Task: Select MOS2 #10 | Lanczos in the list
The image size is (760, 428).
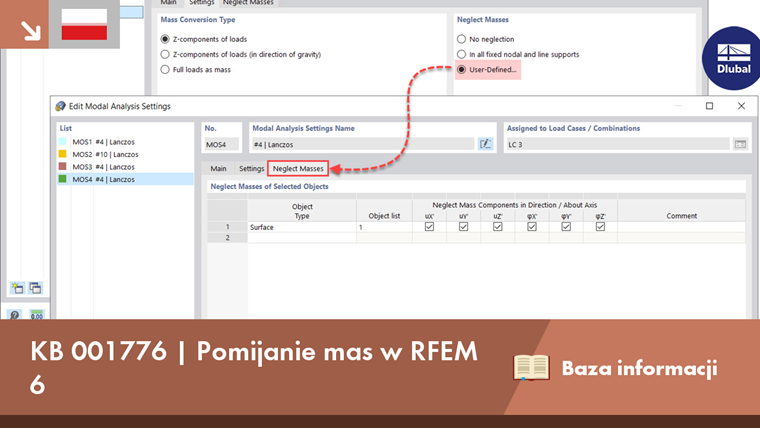Action: [125, 154]
